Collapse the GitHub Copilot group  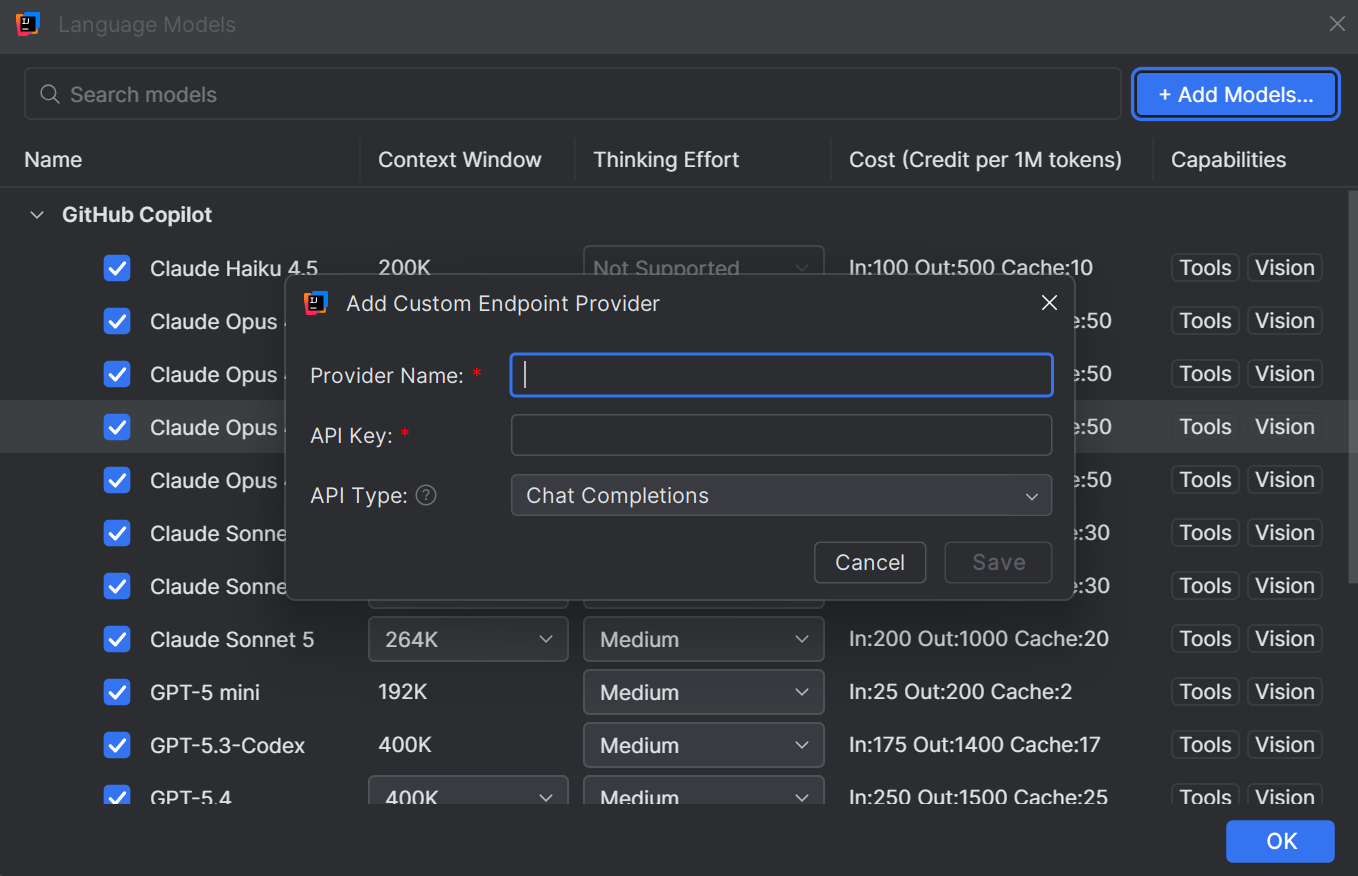tap(37, 215)
